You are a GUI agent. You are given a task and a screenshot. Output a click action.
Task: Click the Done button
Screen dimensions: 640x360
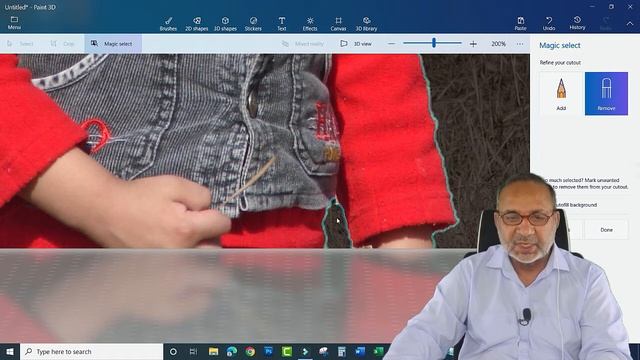pos(607,230)
